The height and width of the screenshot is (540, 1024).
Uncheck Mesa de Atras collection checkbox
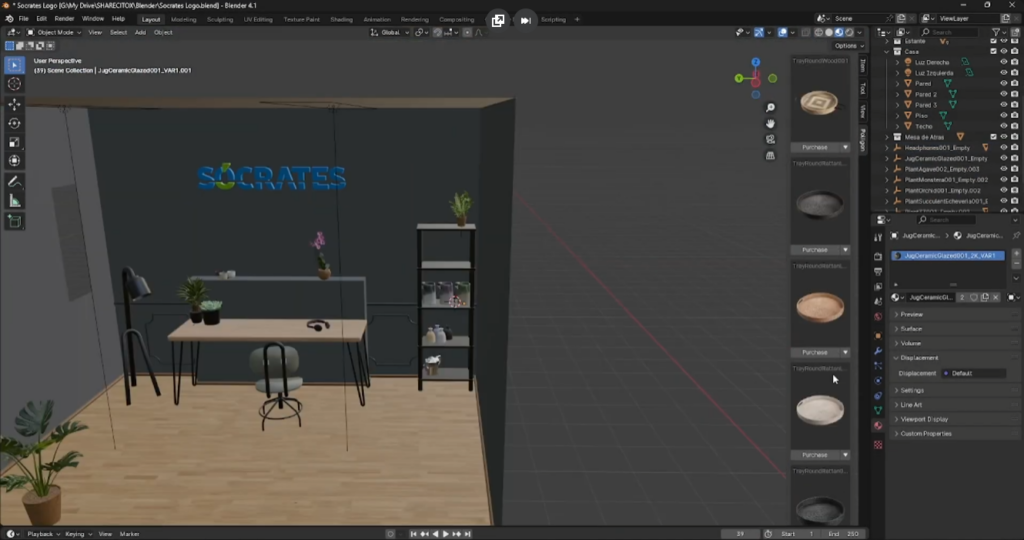[x=993, y=137]
